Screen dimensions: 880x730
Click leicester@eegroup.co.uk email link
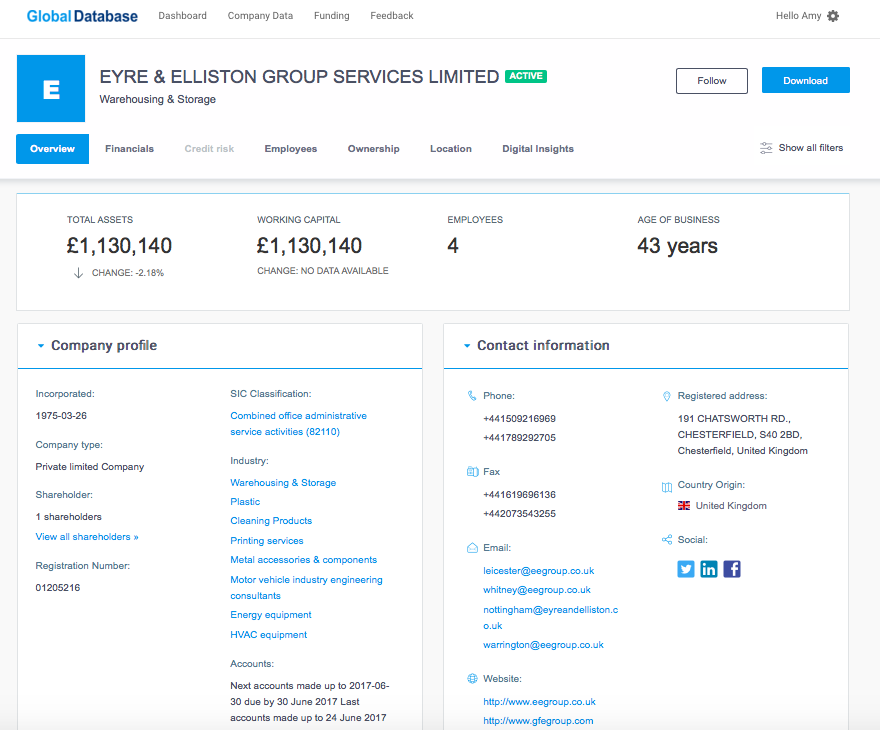tap(538, 571)
